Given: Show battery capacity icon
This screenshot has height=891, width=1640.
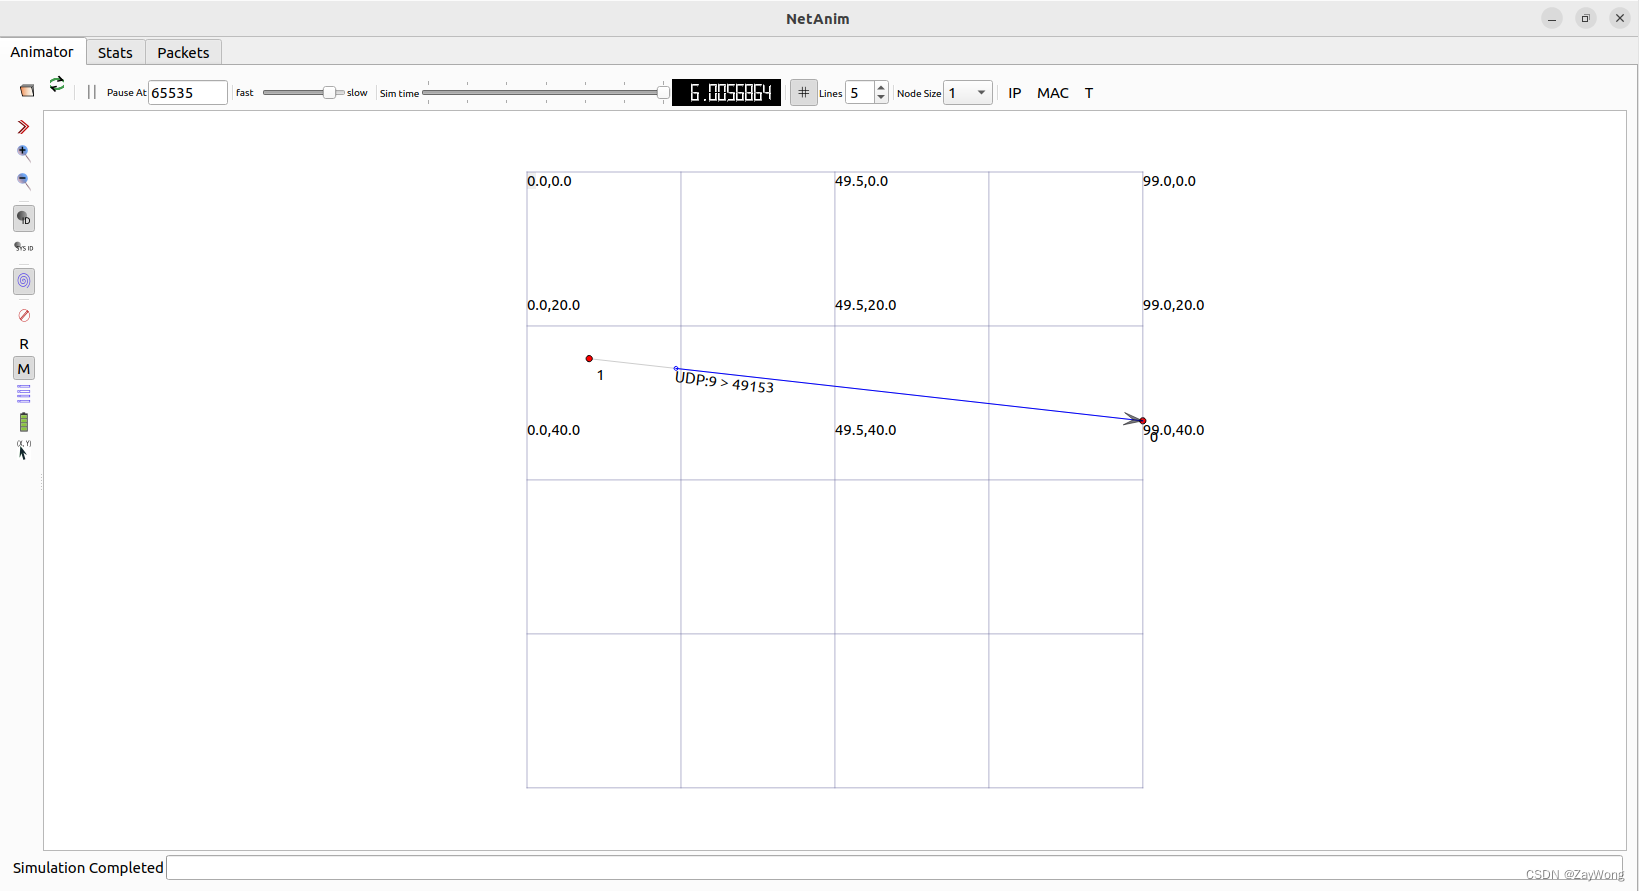Looking at the screenshot, I should tap(24, 422).
